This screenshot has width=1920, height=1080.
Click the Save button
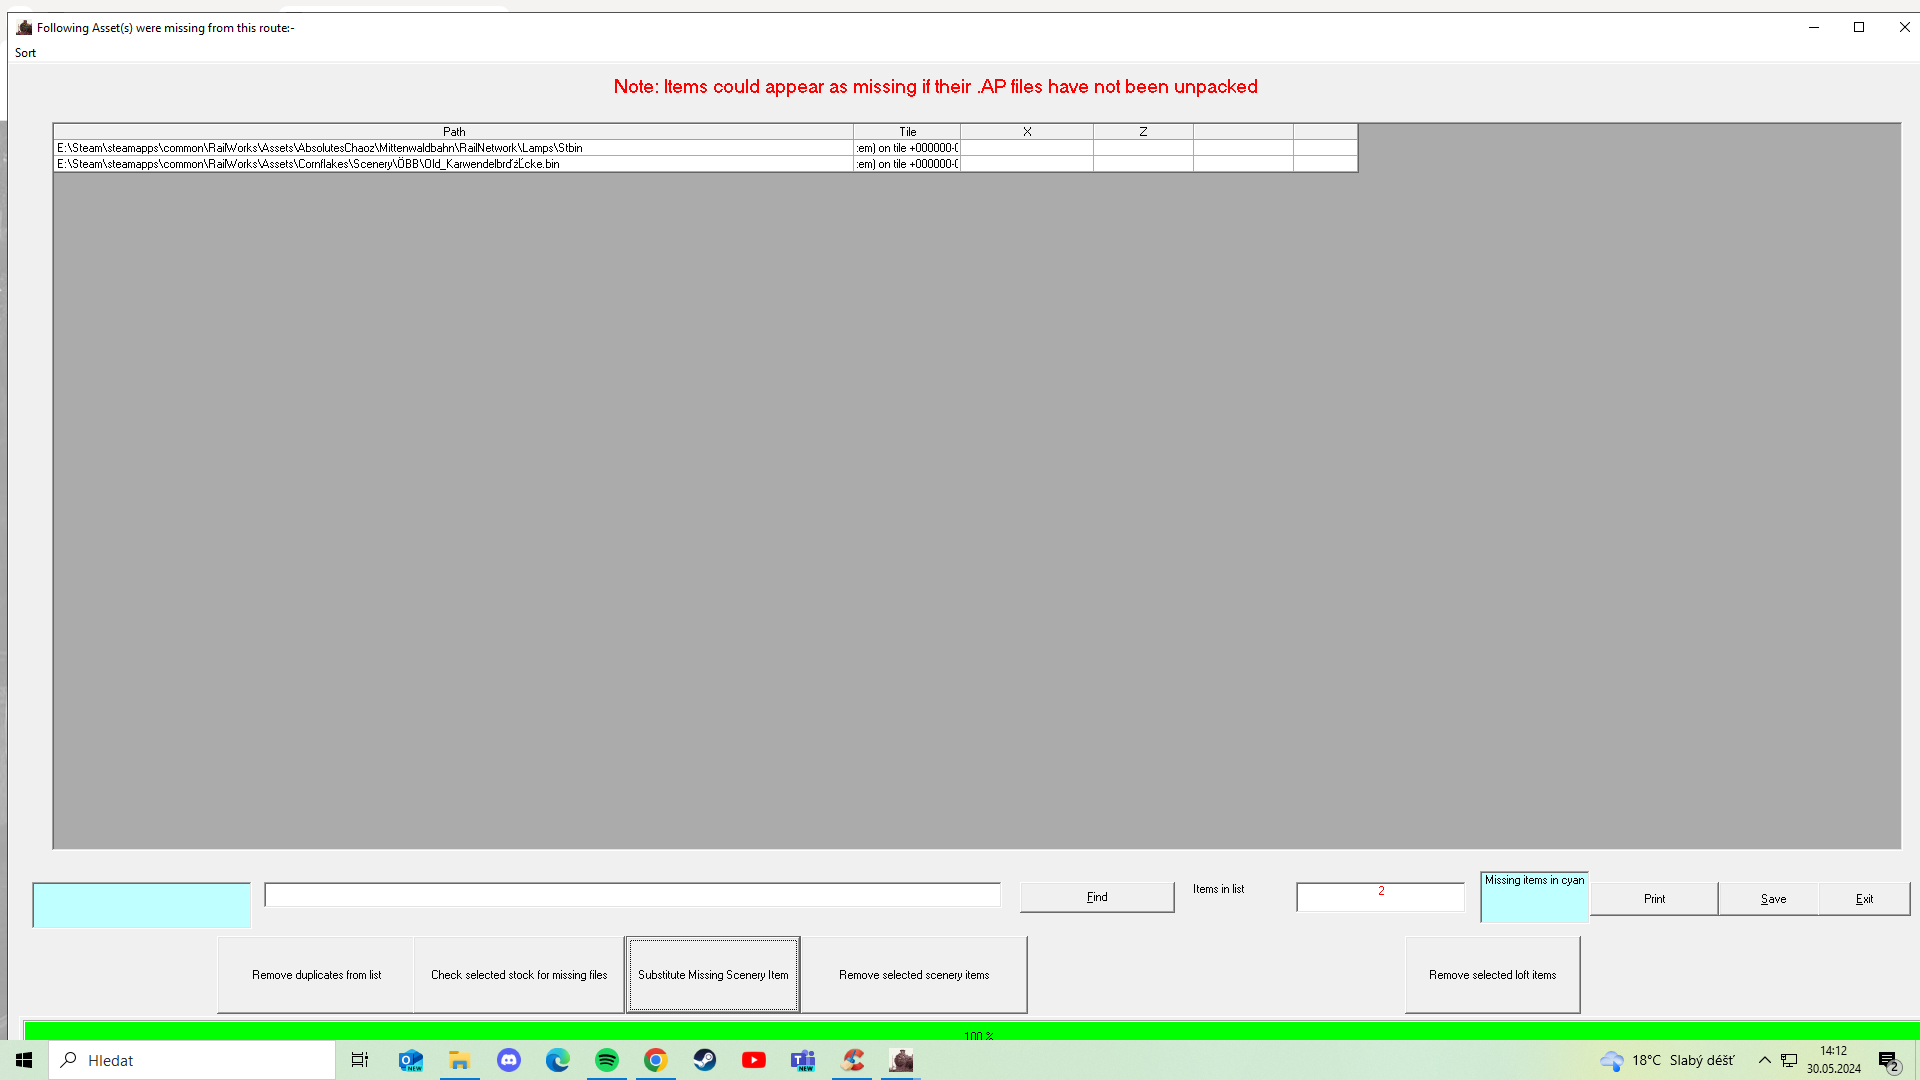pos(1772,899)
